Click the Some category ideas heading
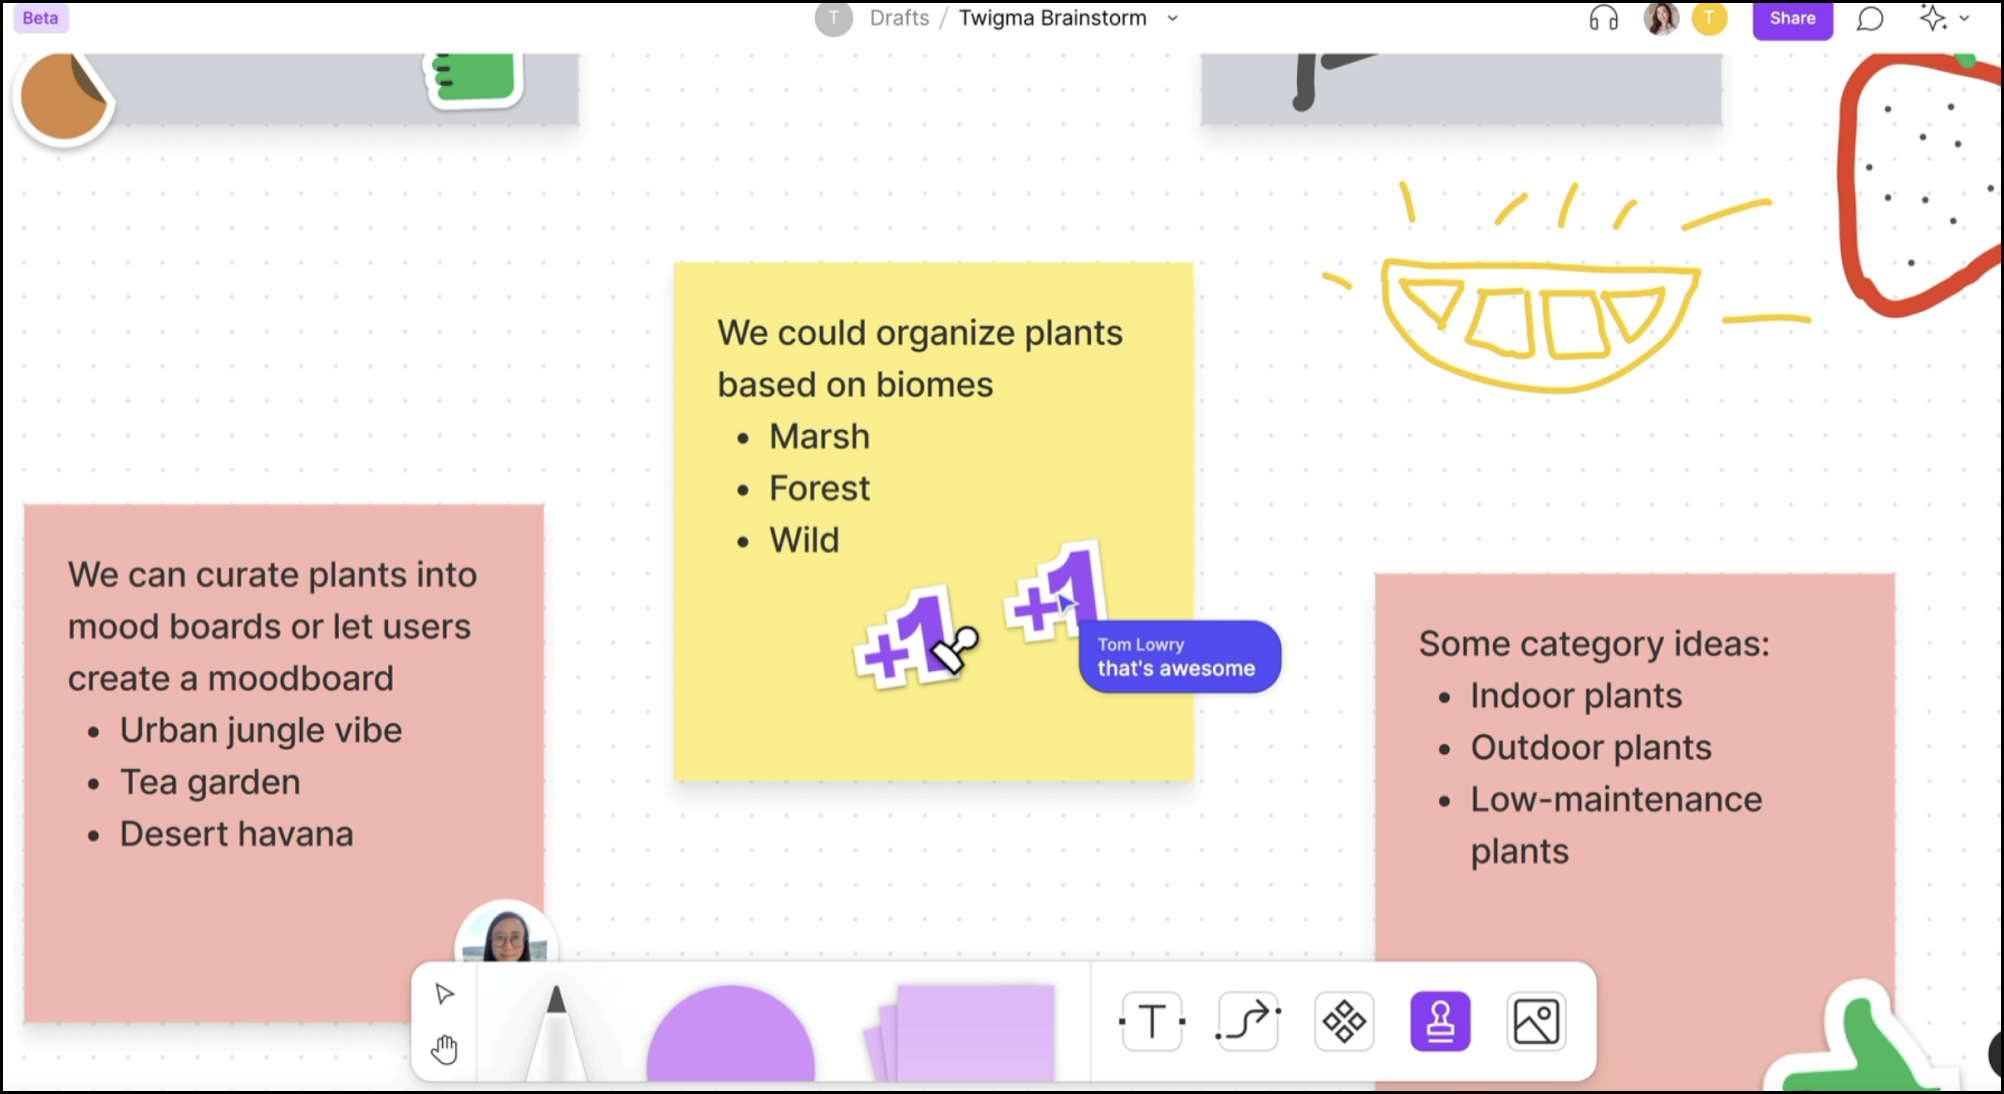 pyautogui.click(x=1594, y=644)
